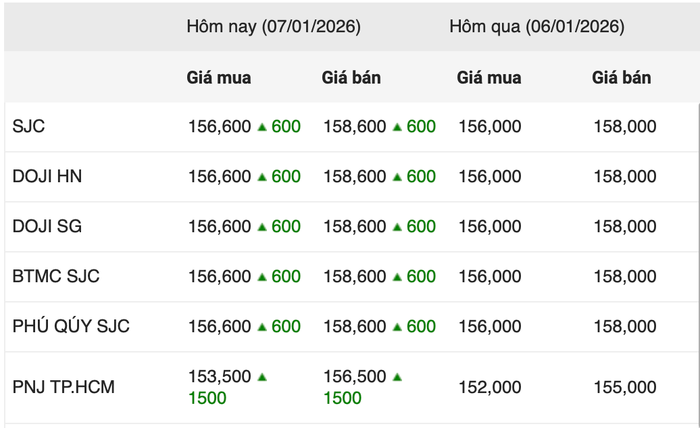
Task: Click up arrow in PNJ TP.HCM sell price
Action: point(397,377)
